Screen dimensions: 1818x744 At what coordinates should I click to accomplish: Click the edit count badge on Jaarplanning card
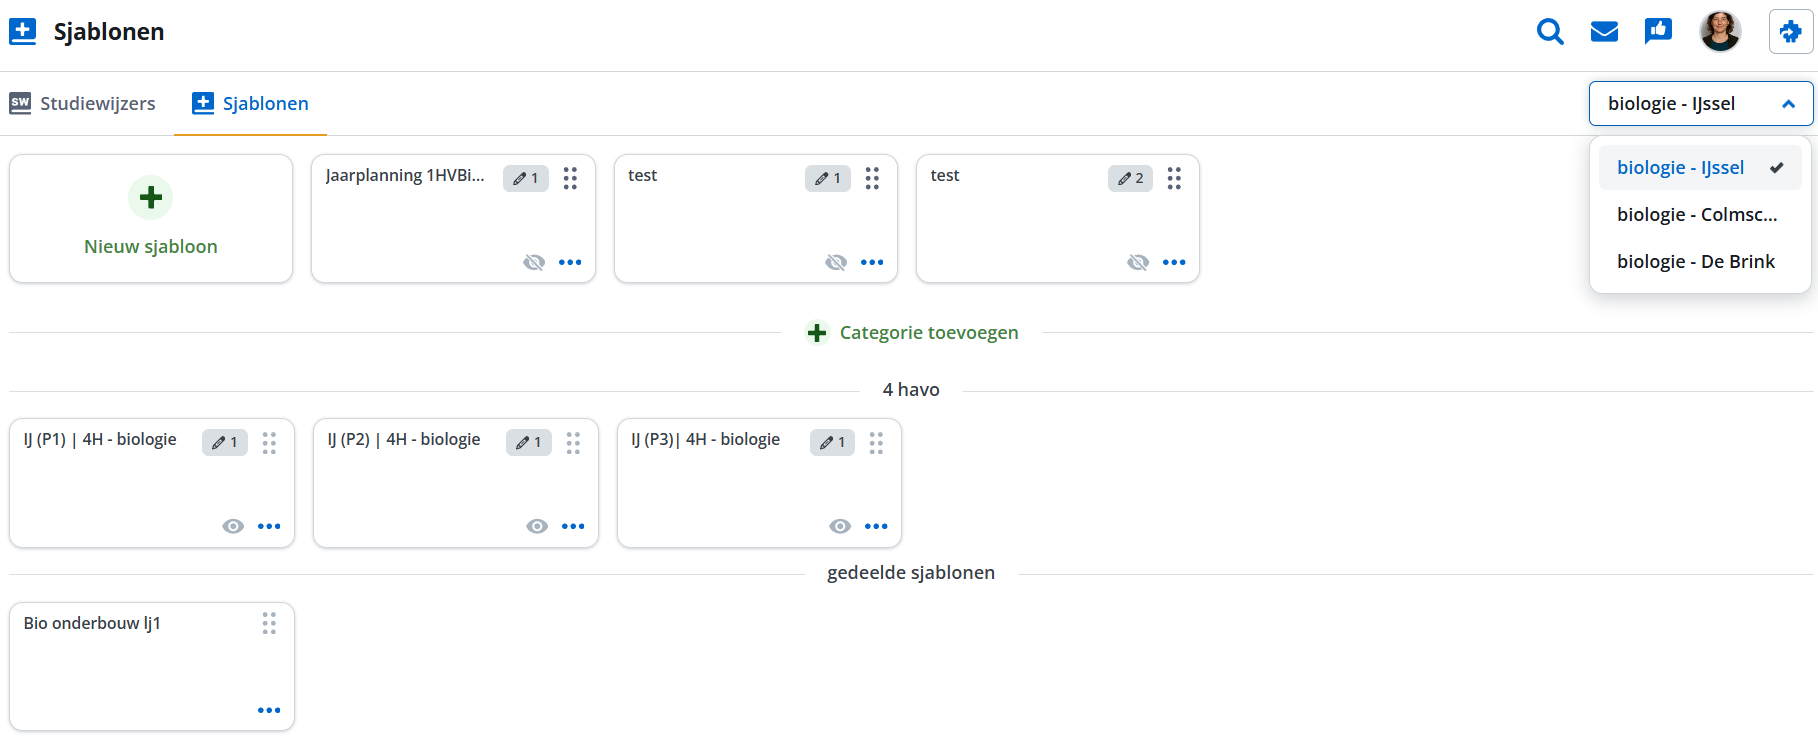point(526,178)
